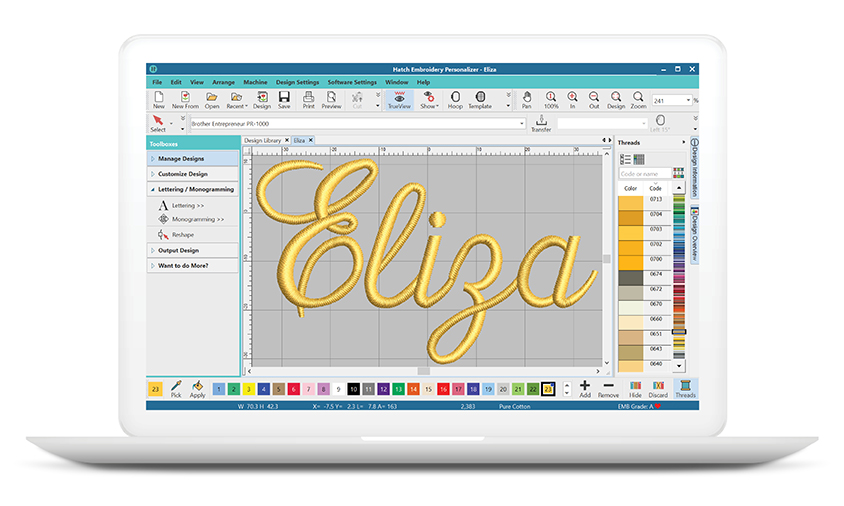Open zoom percentage dropdown
The height and width of the screenshot is (506, 844).
688,101
